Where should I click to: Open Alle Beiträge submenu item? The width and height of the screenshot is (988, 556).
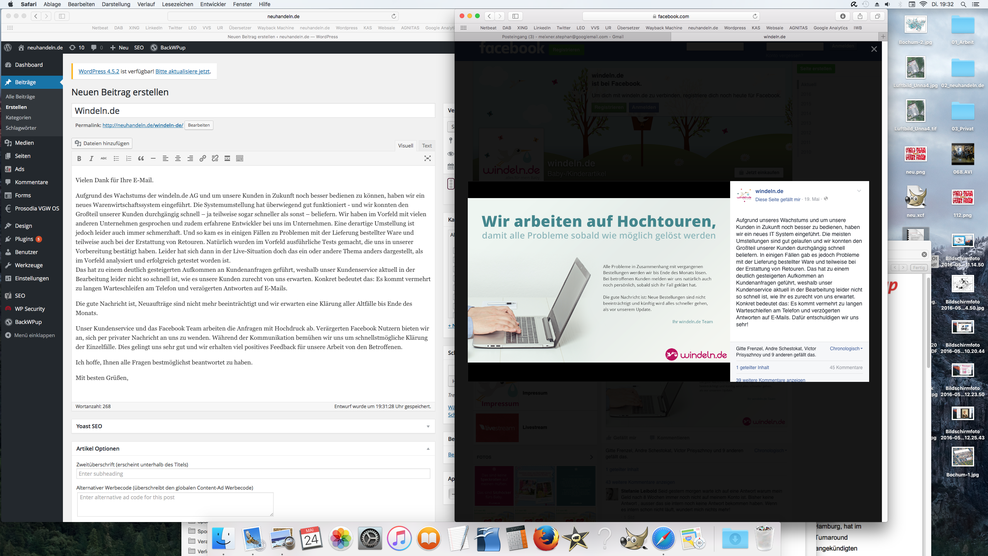(x=20, y=97)
